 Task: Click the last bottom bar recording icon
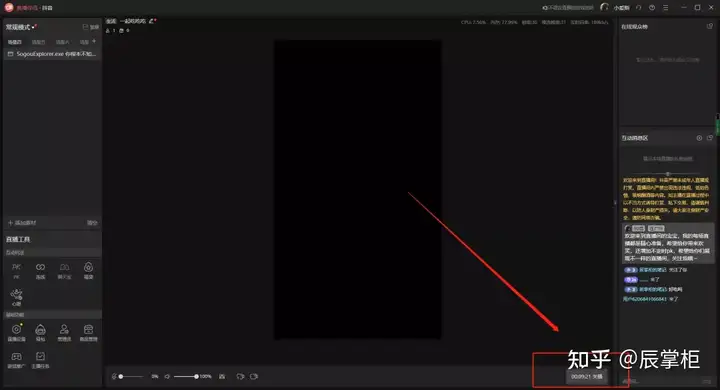tap(254, 377)
